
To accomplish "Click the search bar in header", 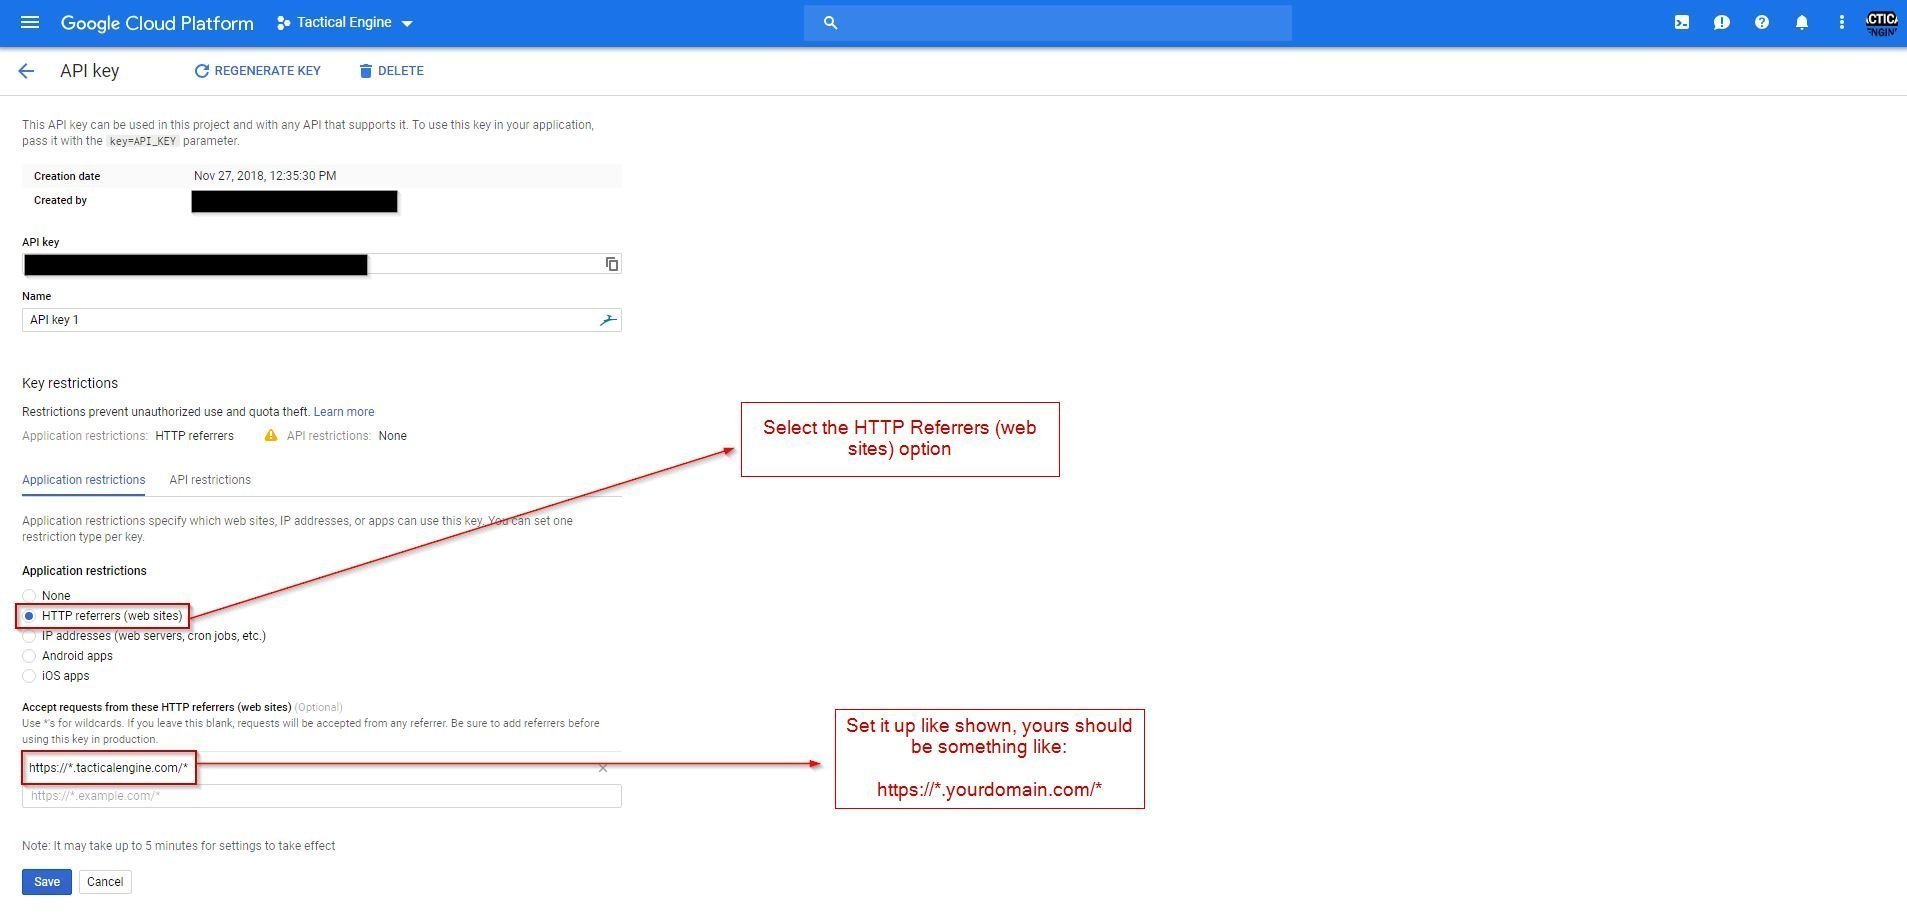I will [1047, 22].
